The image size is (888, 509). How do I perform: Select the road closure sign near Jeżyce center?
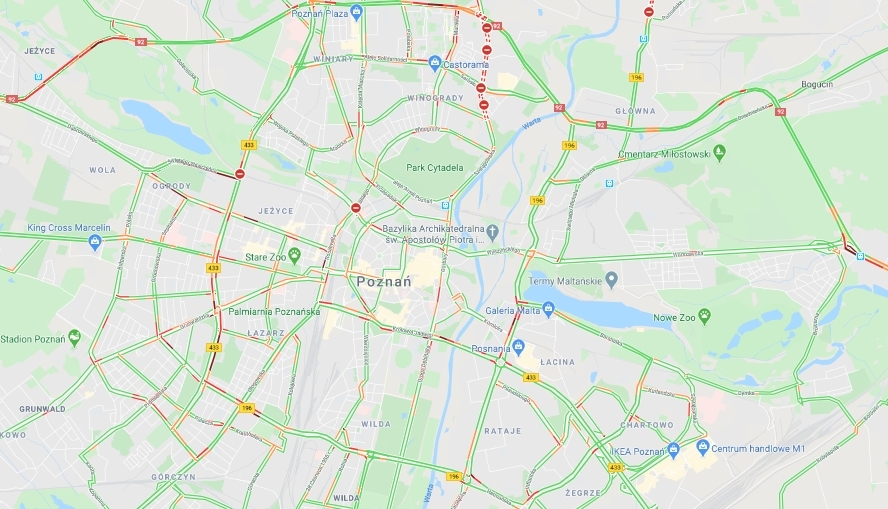click(356, 208)
